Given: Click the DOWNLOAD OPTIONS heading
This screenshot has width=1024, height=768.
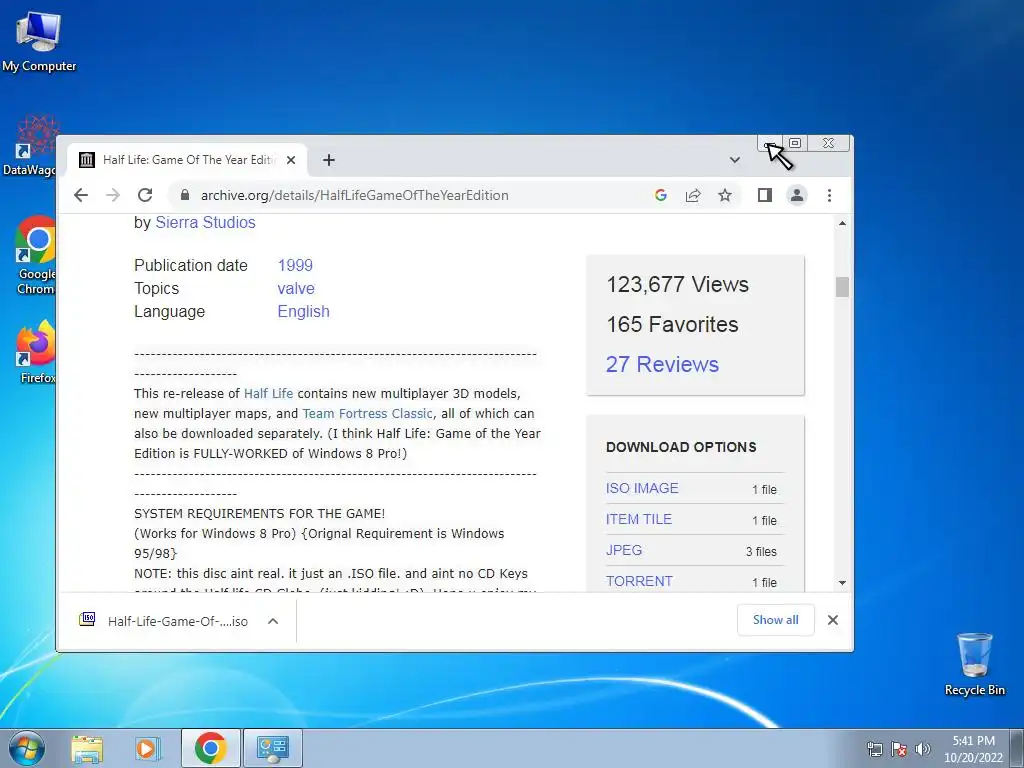Looking at the screenshot, I should (681, 447).
